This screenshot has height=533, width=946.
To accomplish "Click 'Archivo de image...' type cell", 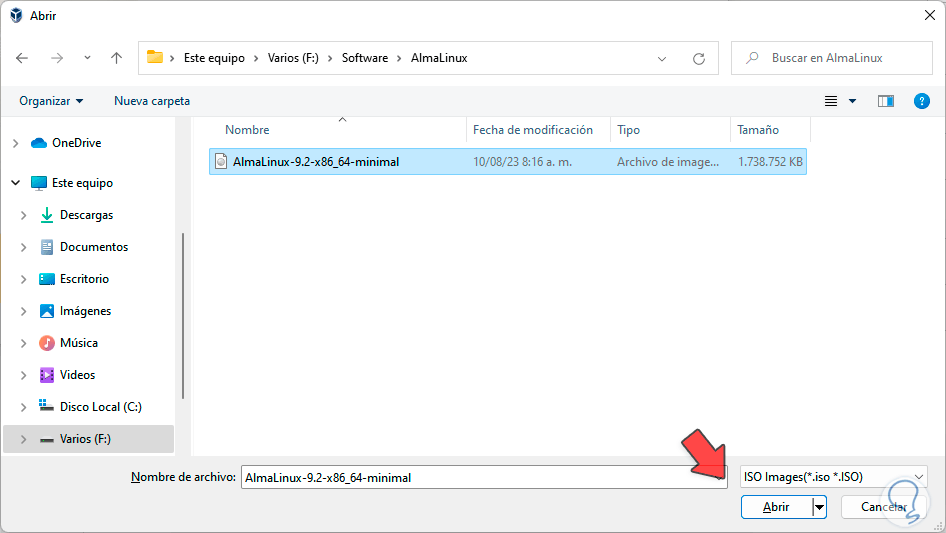I will [x=668, y=162].
